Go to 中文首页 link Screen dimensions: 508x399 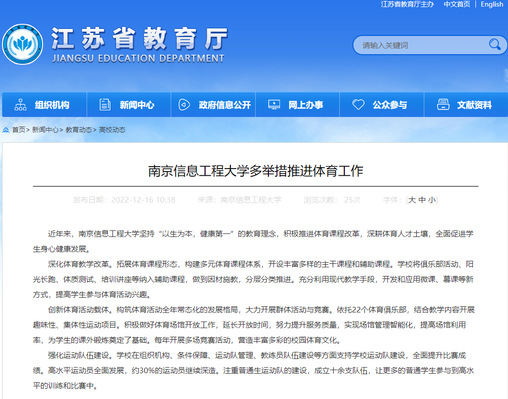tap(457, 4)
